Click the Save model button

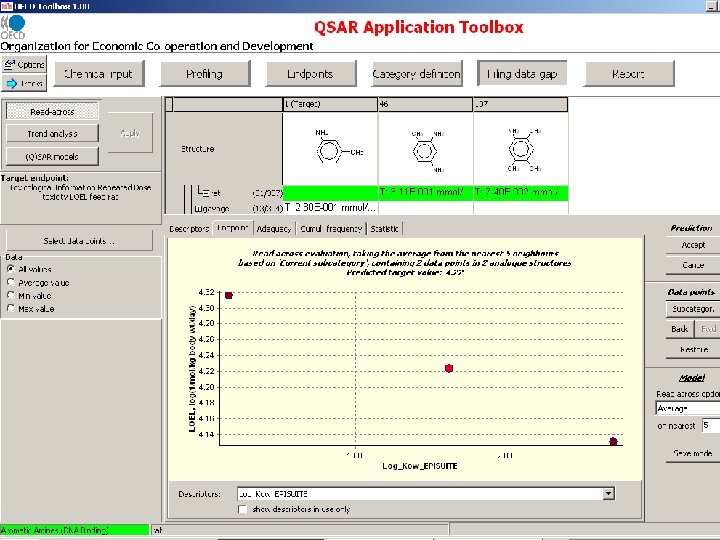[x=693, y=453]
